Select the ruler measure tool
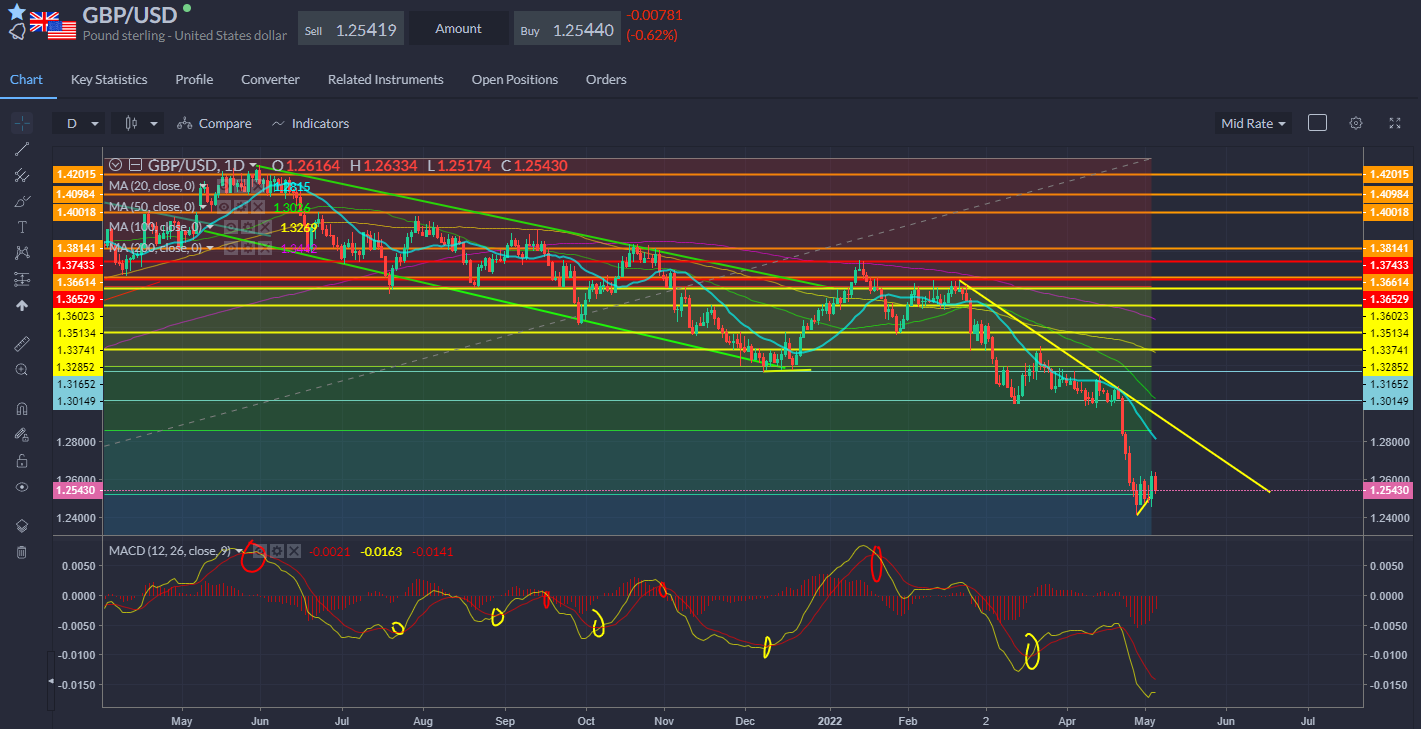The width and height of the screenshot is (1421, 729). click(x=22, y=343)
